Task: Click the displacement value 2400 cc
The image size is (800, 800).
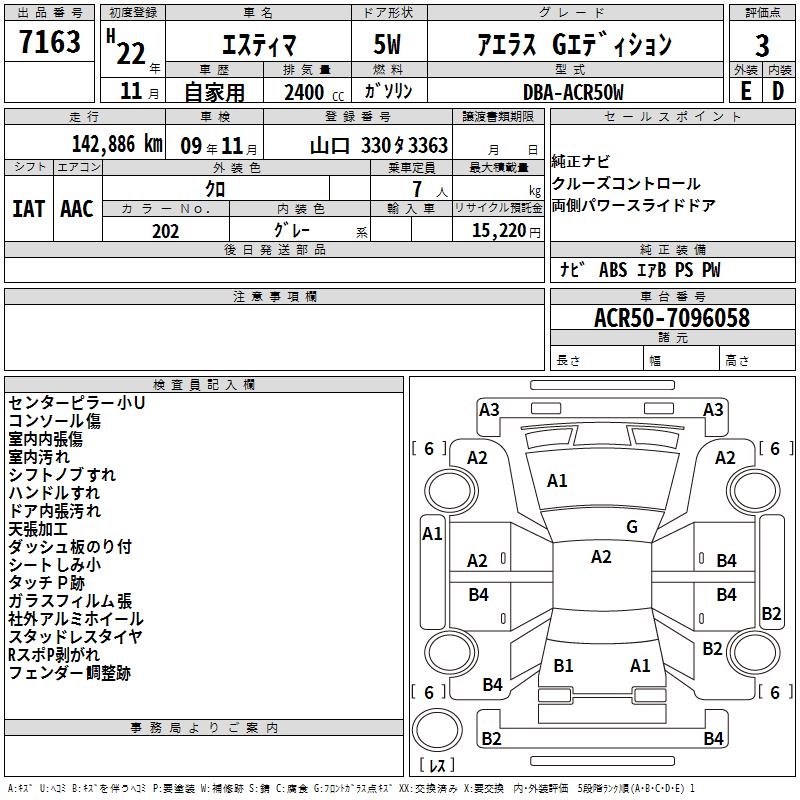Action: tap(314, 92)
